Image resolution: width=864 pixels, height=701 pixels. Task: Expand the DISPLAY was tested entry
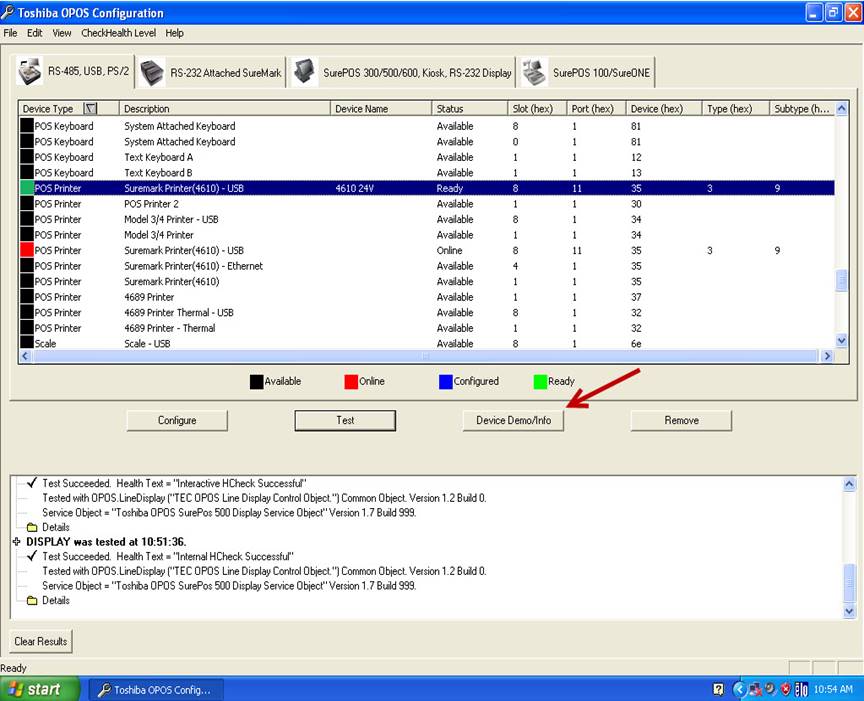[17, 541]
